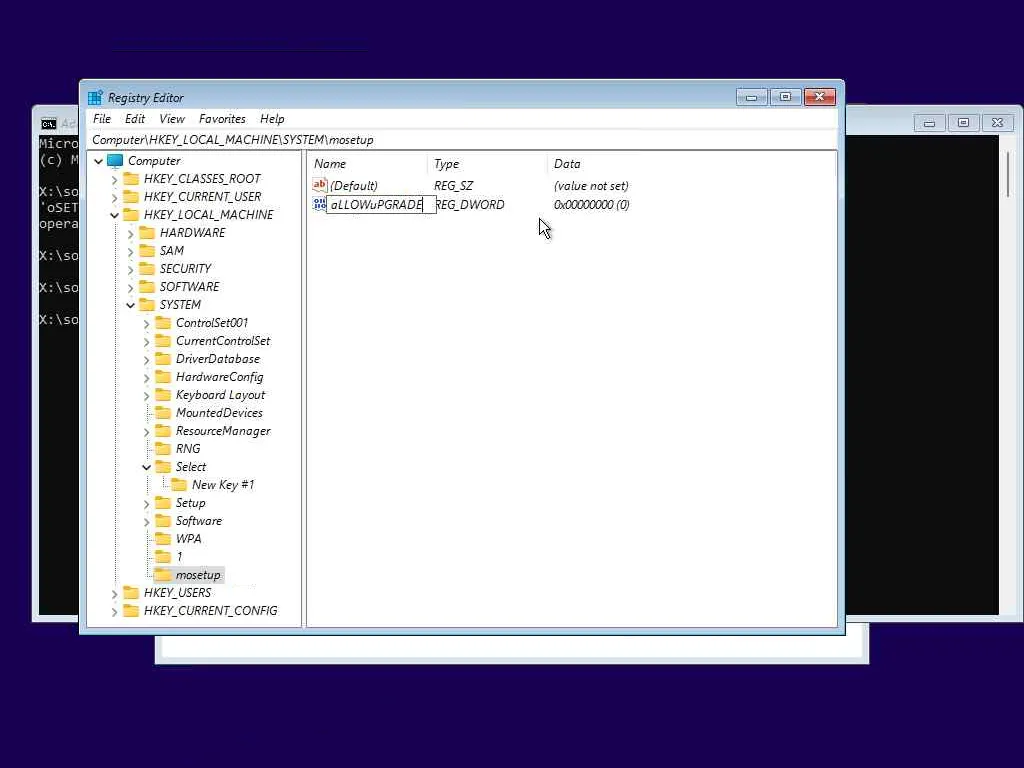Click the MountedDevices folder icon
Viewport: 1024px width, 768px height.
(x=163, y=413)
